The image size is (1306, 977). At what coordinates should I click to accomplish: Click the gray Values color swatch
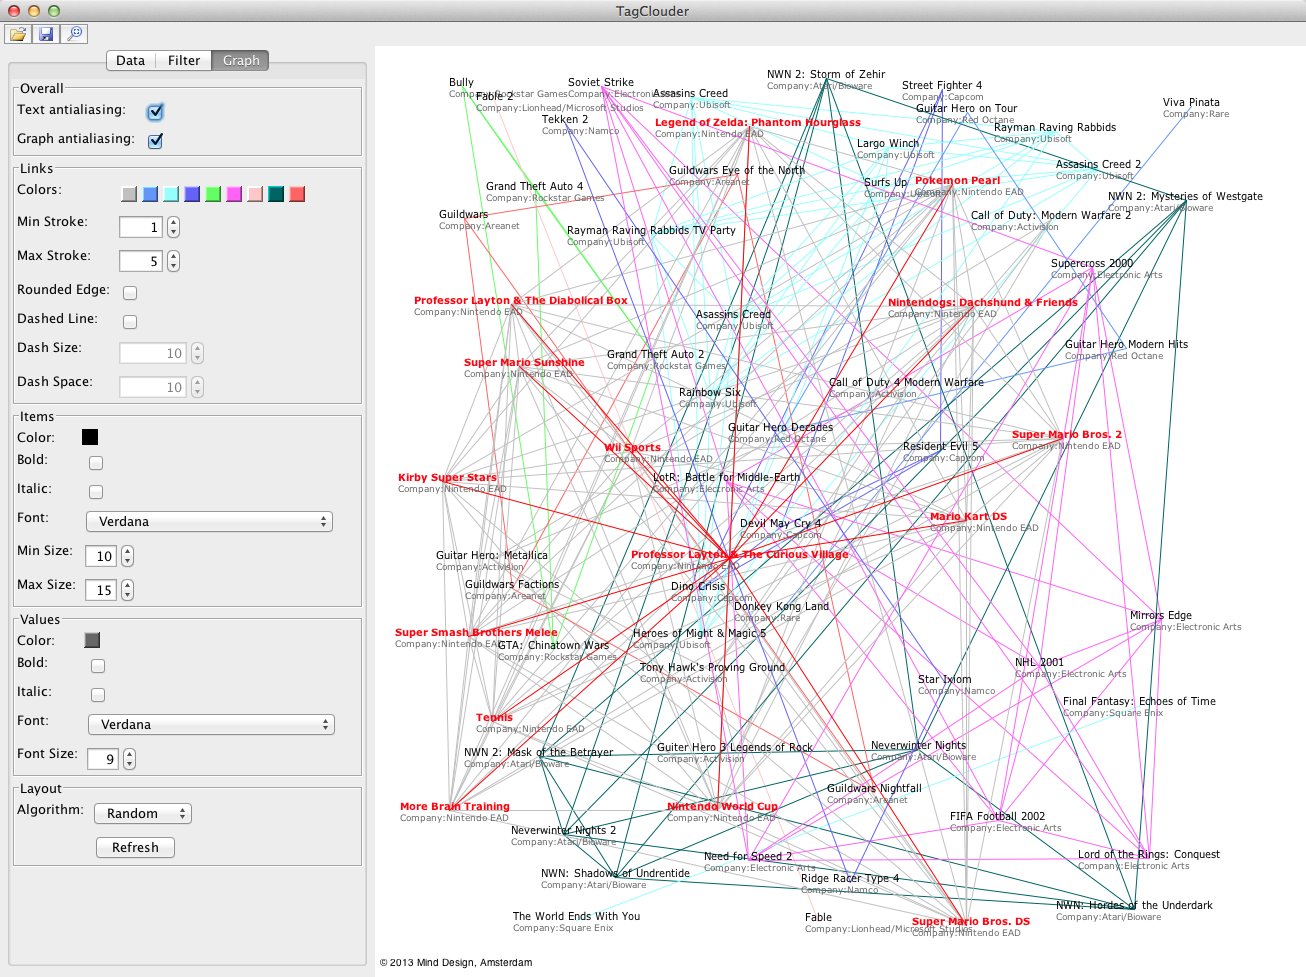(92, 640)
